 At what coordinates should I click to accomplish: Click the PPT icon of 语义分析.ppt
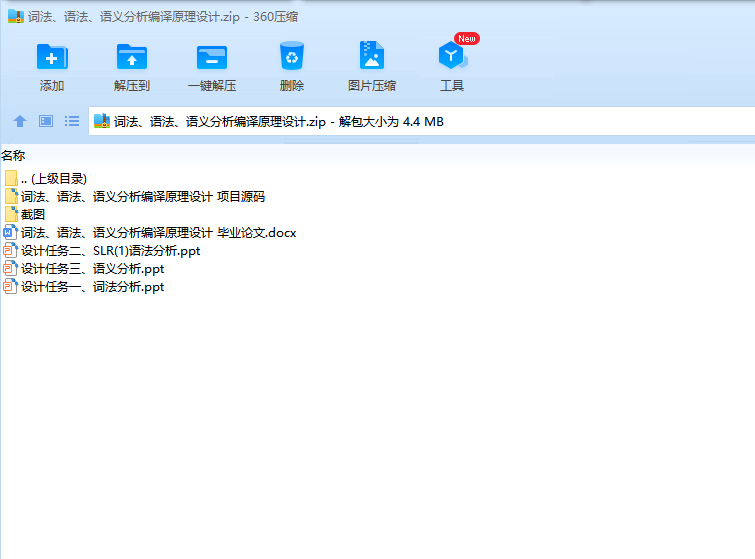11,269
